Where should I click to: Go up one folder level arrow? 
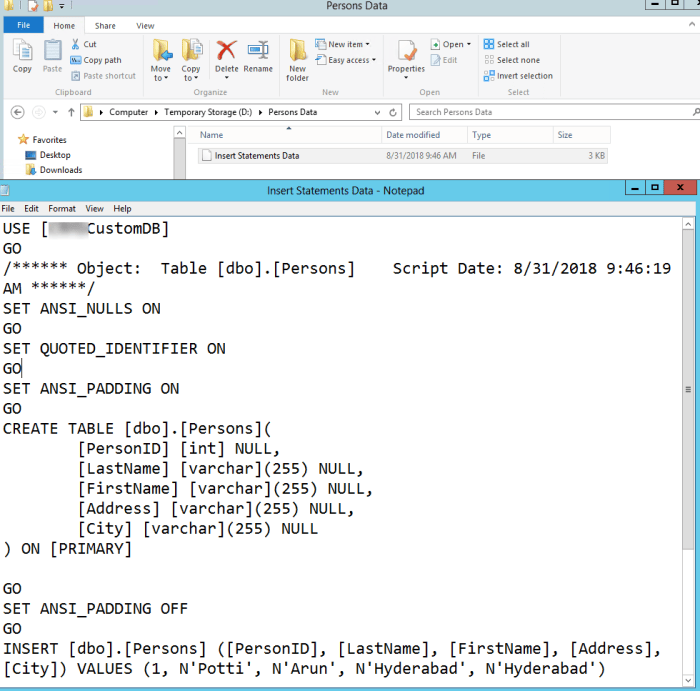pyautogui.click(x=71, y=112)
